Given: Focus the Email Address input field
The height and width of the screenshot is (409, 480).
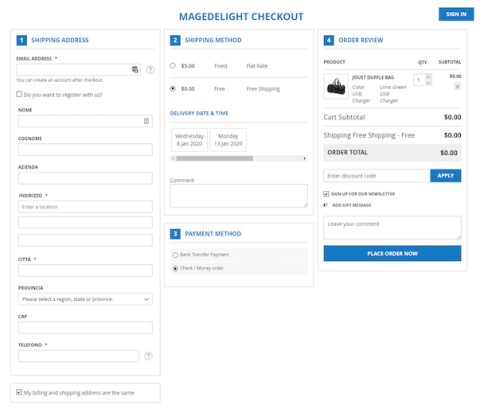Looking at the screenshot, I should (x=78, y=70).
